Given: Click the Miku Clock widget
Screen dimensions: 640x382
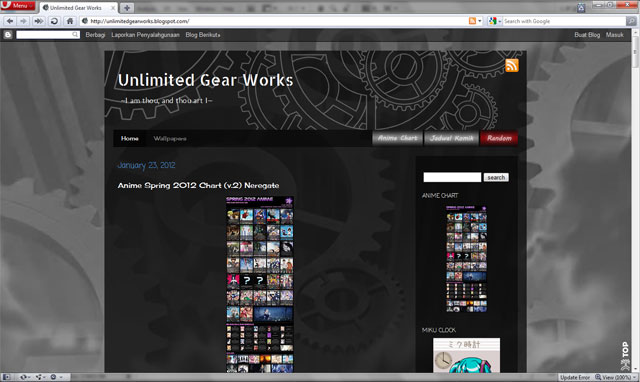Looking at the screenshot, I should point(466,355).
